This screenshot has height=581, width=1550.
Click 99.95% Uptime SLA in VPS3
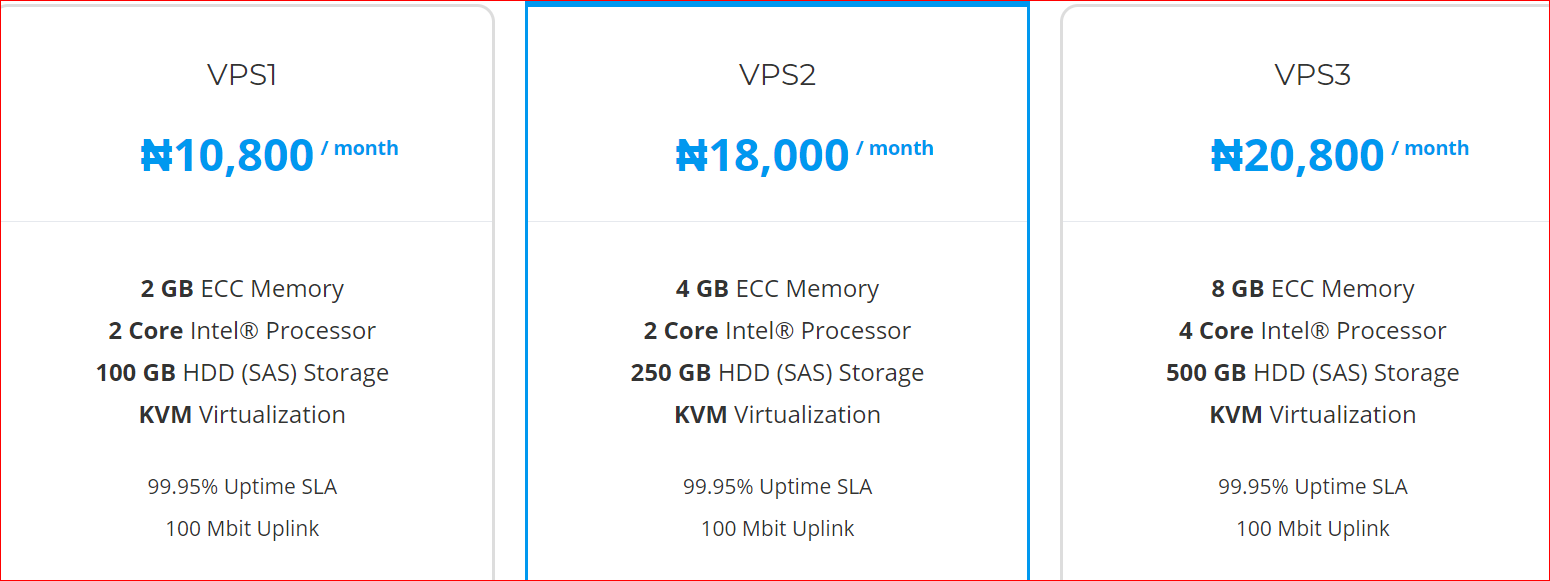(1312, 487)
